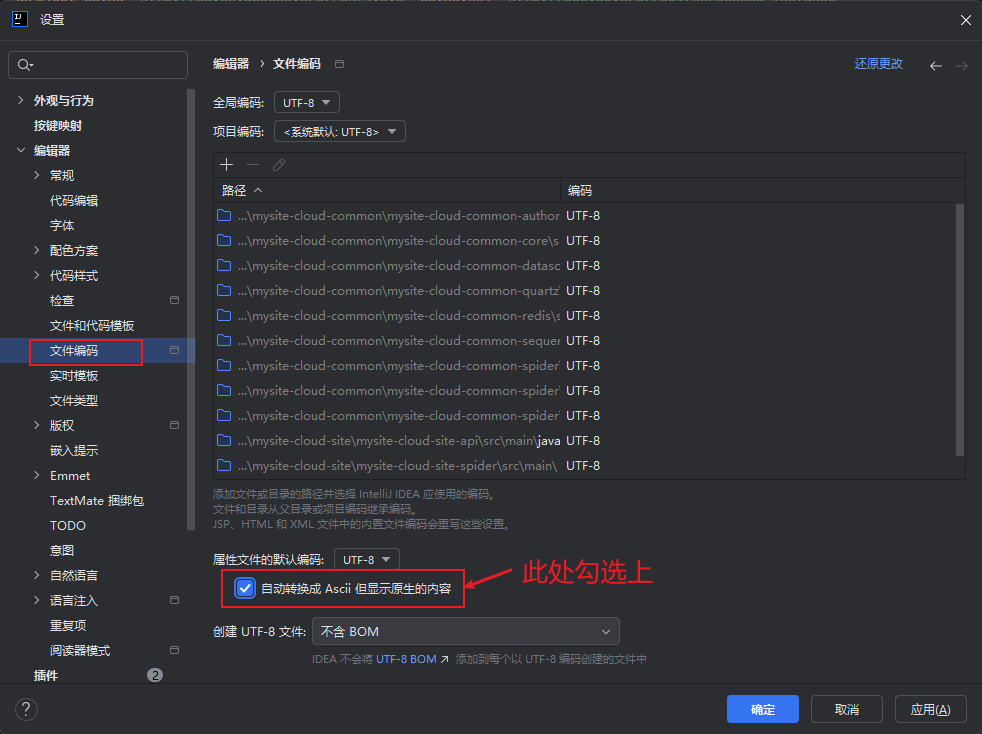Expand the 外观与行为 tree node

tap(21, 100)
